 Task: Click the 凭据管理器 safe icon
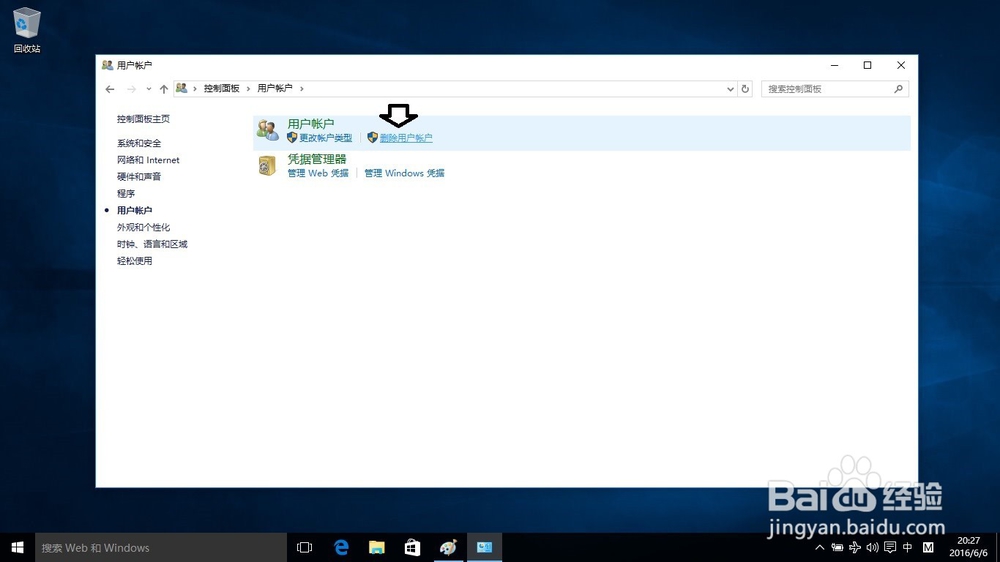[267, 165]
